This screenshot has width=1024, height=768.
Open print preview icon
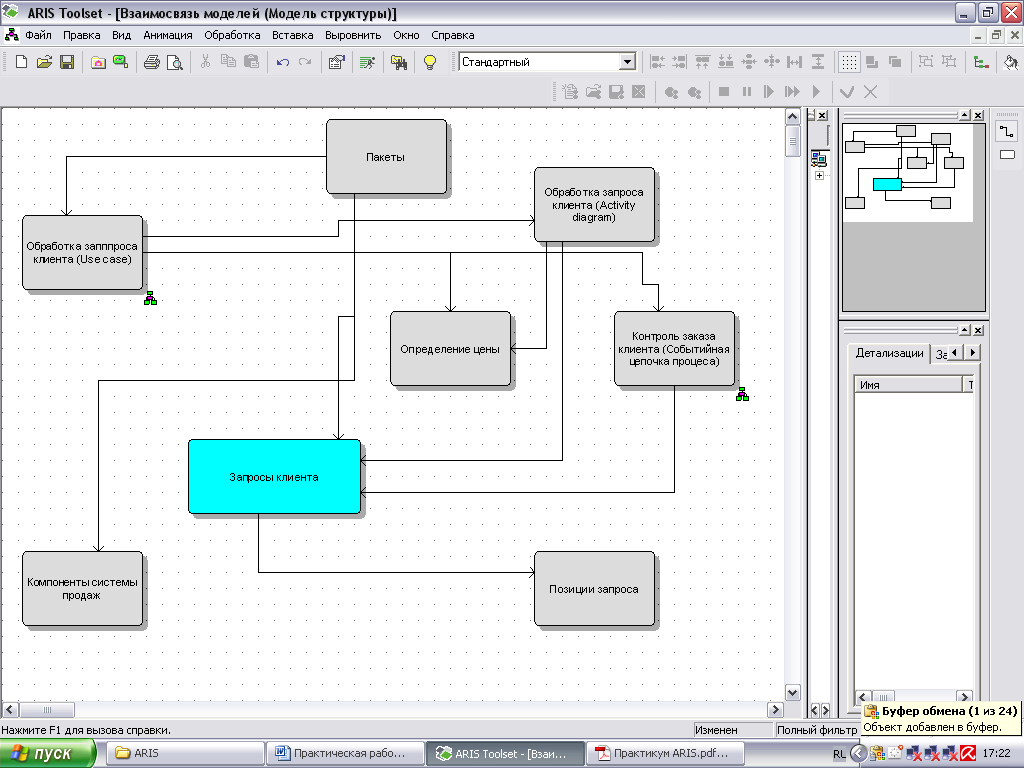174,62
